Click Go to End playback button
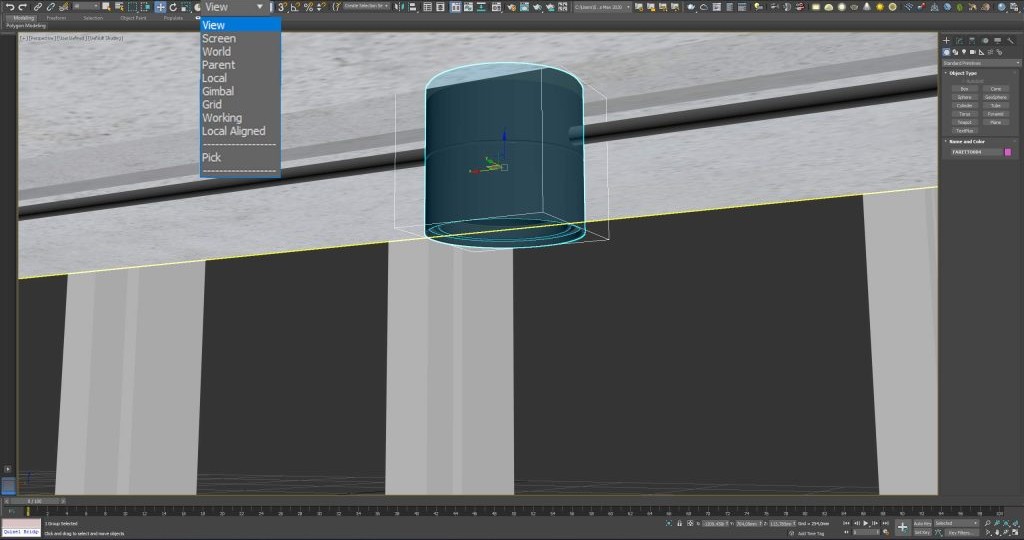The height and width of the screenshot is (540, 1024). tap(886, 523)
